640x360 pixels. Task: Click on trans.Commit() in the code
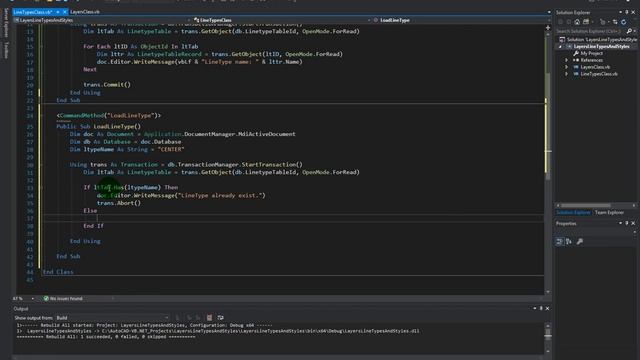[107, 84]
